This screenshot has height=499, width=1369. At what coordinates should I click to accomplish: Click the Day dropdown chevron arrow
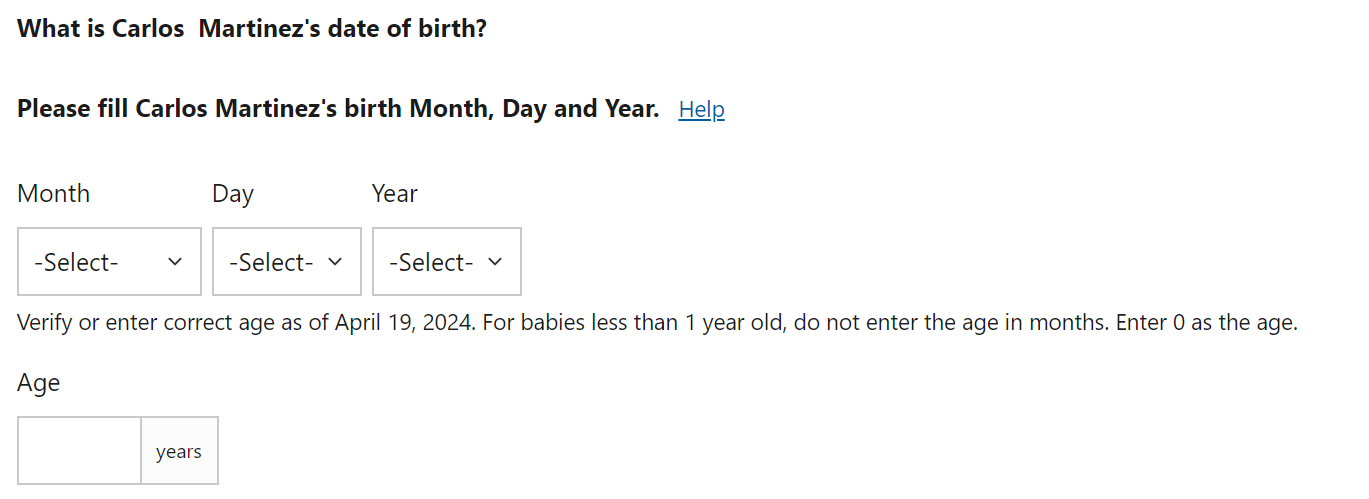336,262
